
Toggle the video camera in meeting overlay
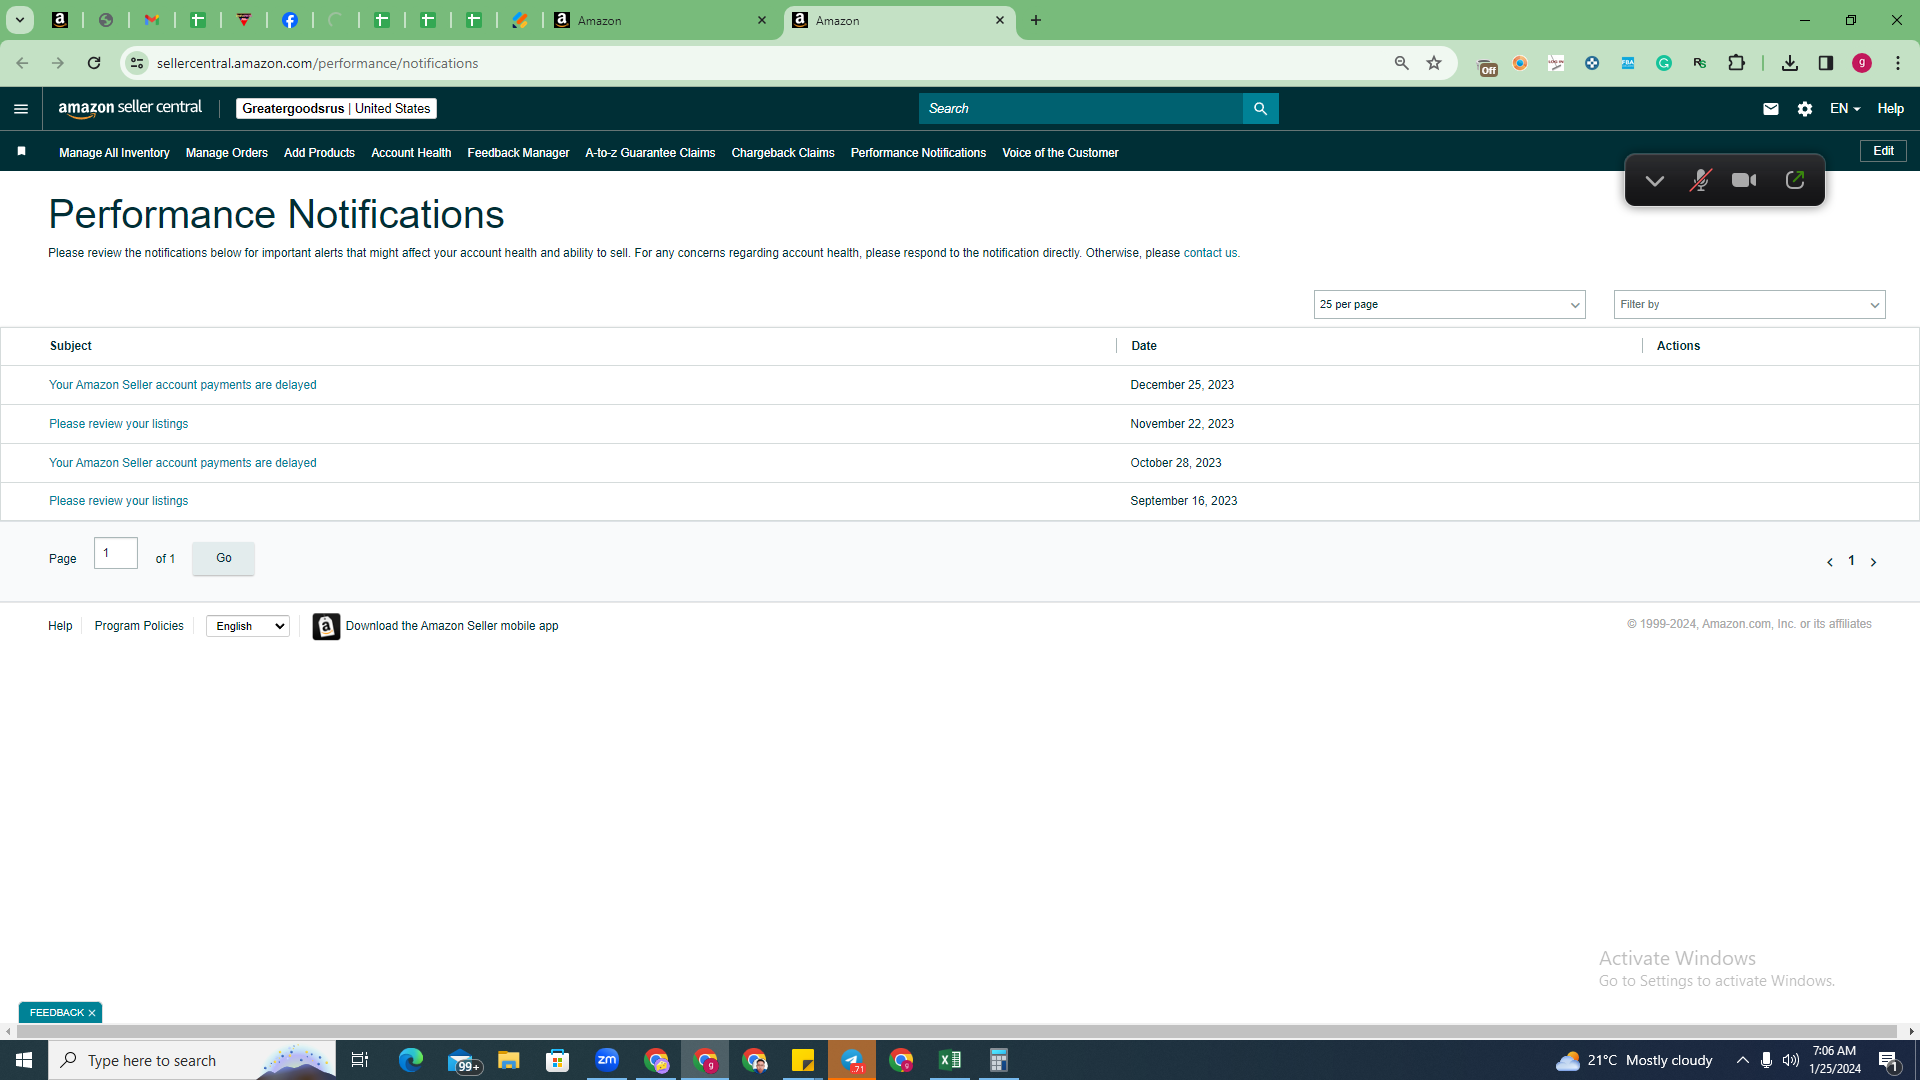[1744, 181]
